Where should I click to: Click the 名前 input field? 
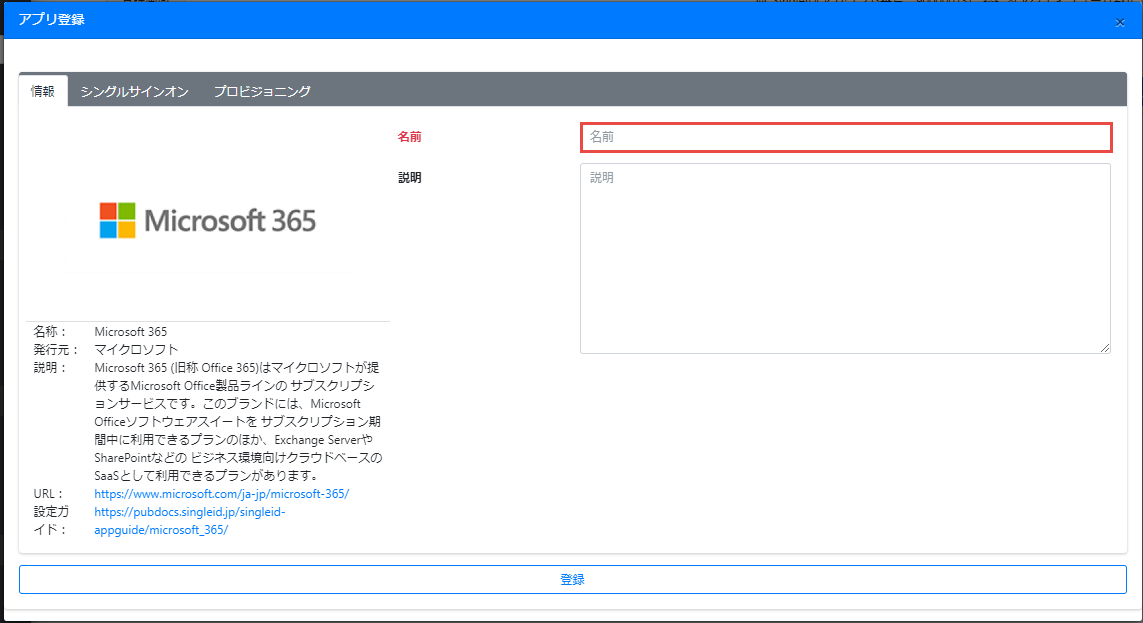pos(845,137)
